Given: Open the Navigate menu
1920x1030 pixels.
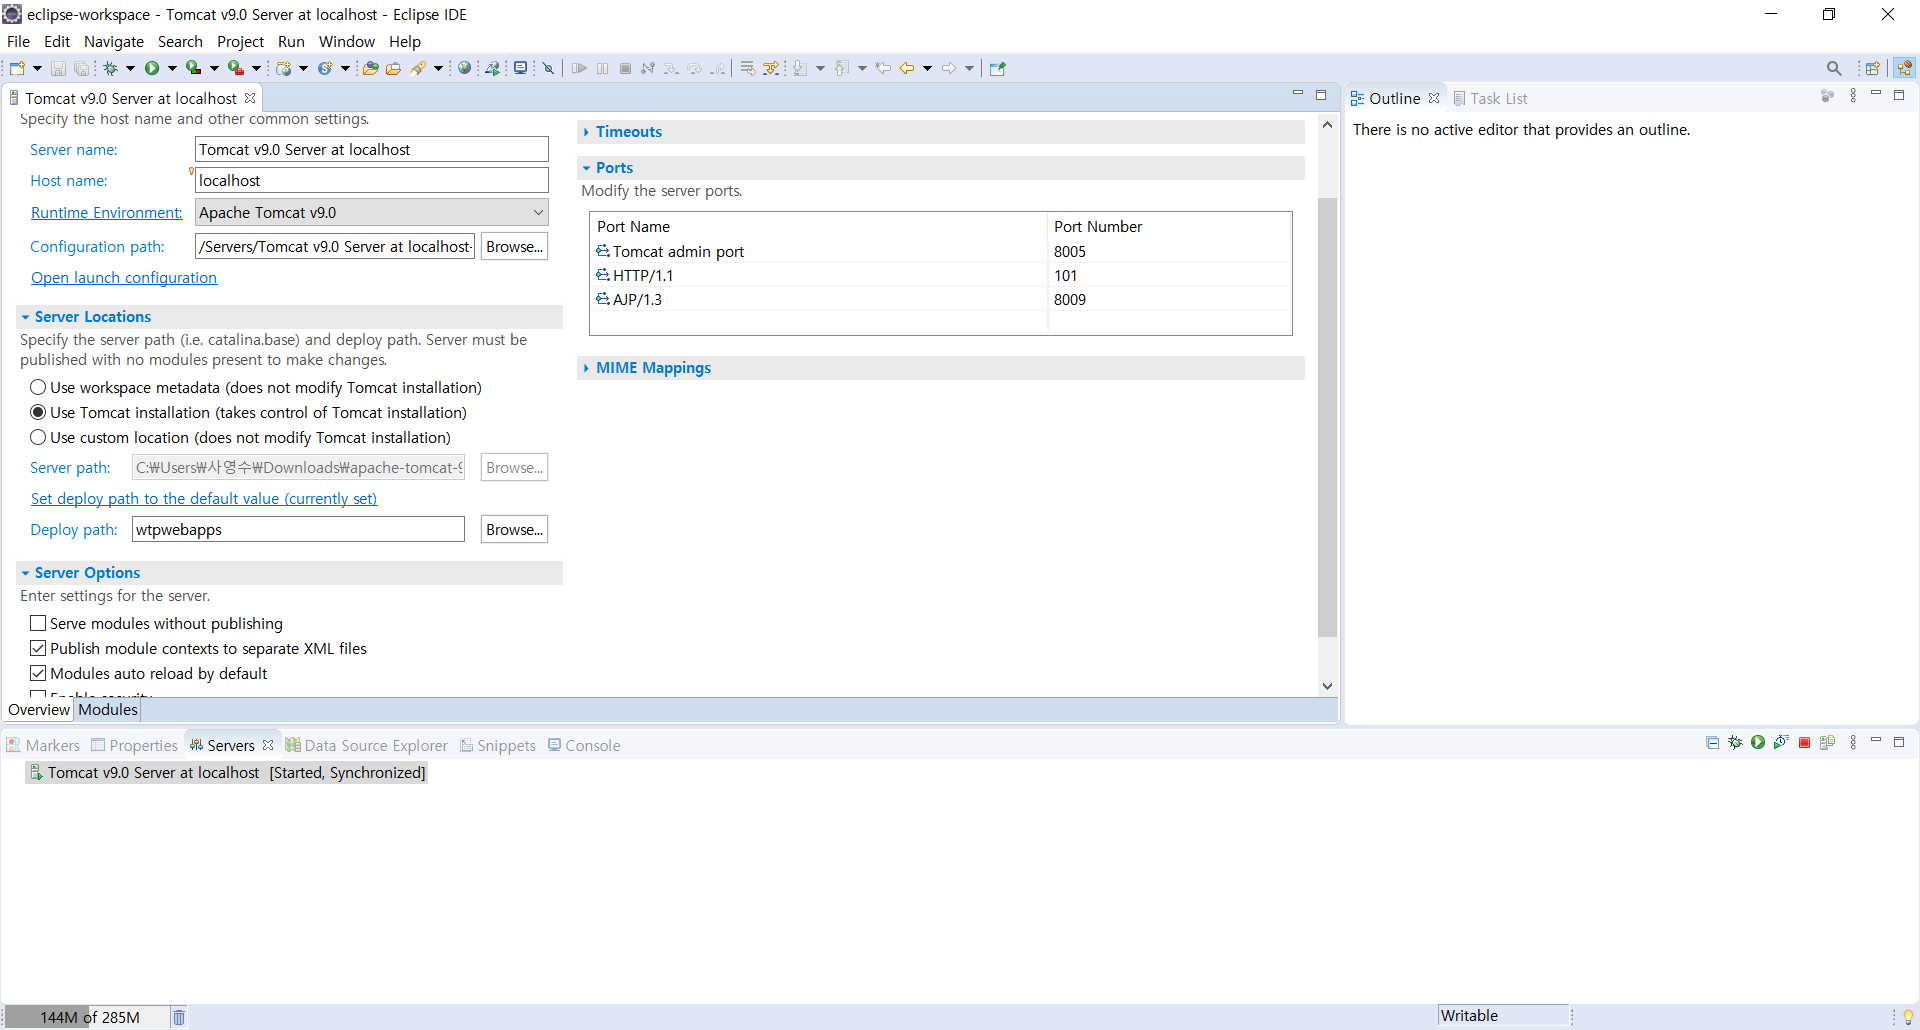Looking at the screenshot, I should (114, 41).
